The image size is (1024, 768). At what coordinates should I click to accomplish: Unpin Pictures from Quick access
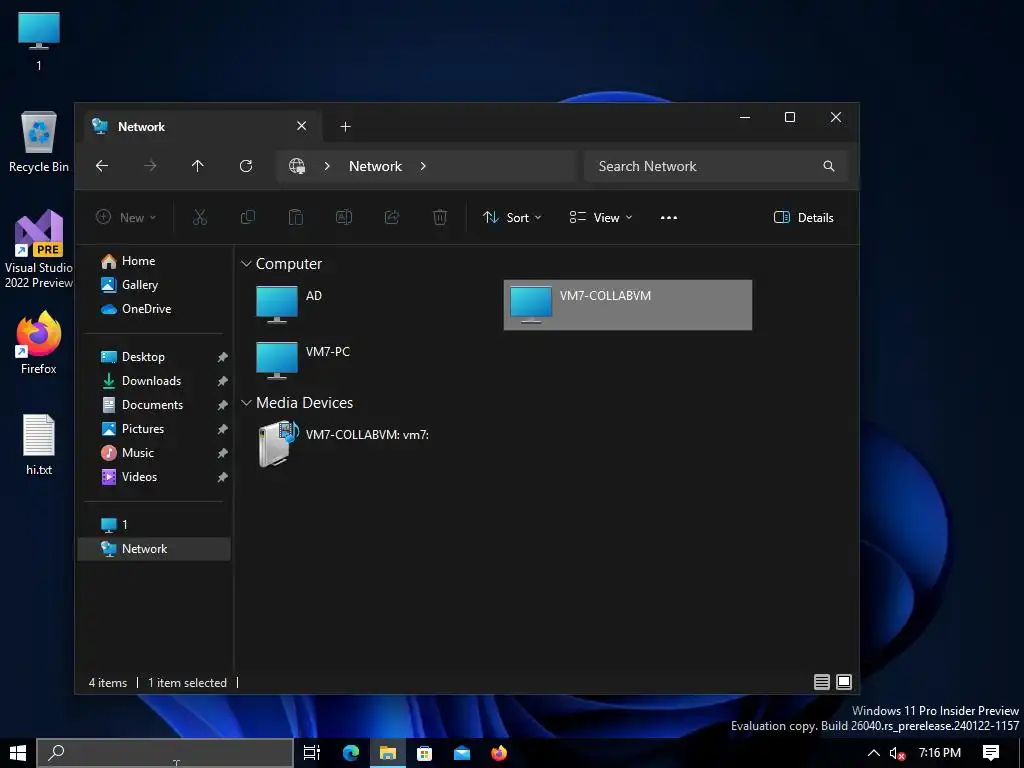coord(223,429)
